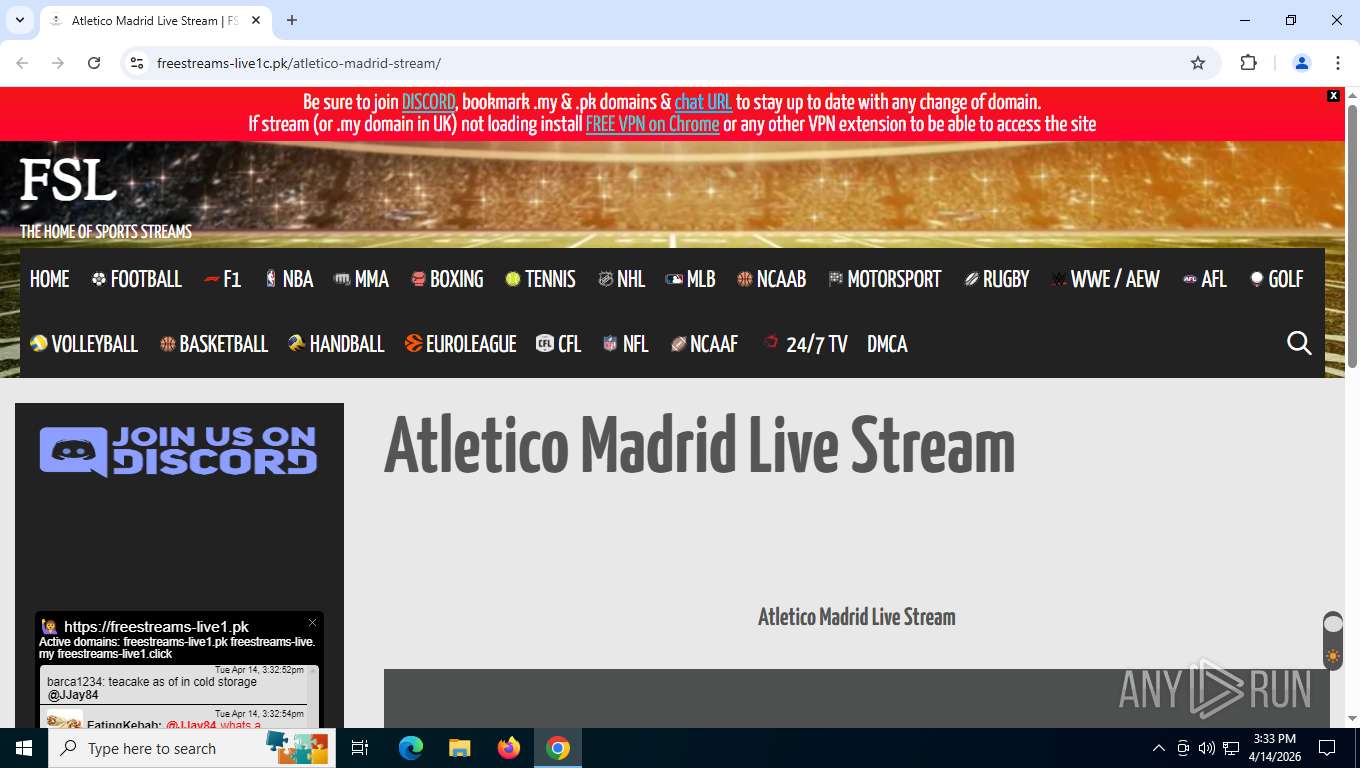The width and height of the screenshot is (1360, 768).
Task: Click the FSL site logo
Action: click(68, 181)
